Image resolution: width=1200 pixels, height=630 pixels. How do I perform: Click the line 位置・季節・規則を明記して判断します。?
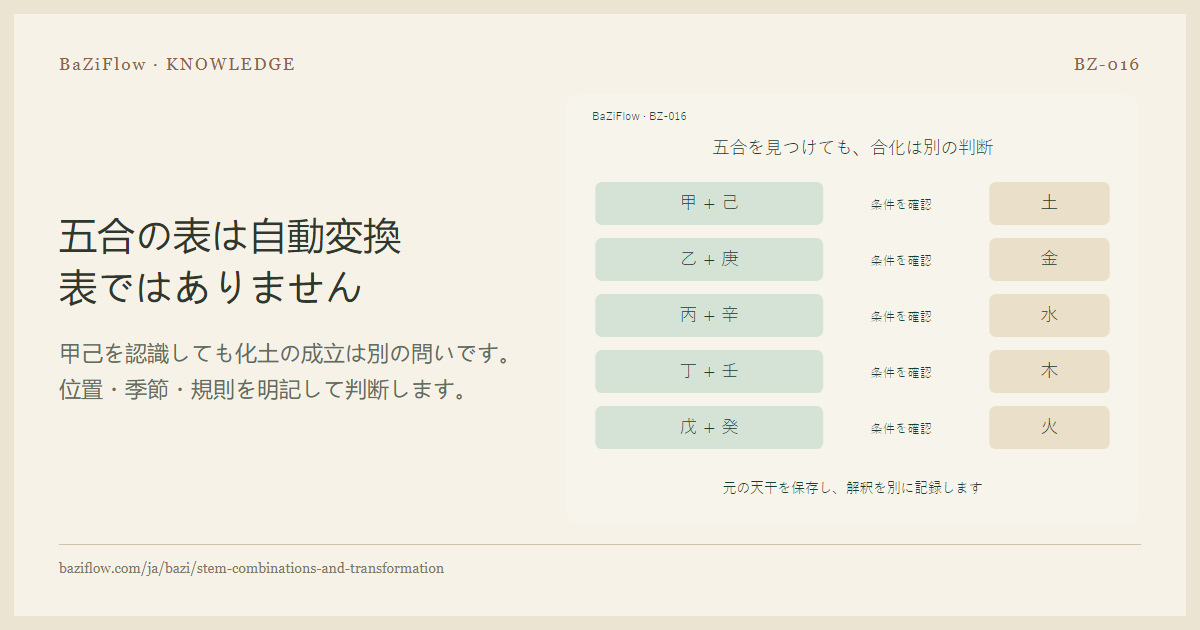click(x=264, y=389)
